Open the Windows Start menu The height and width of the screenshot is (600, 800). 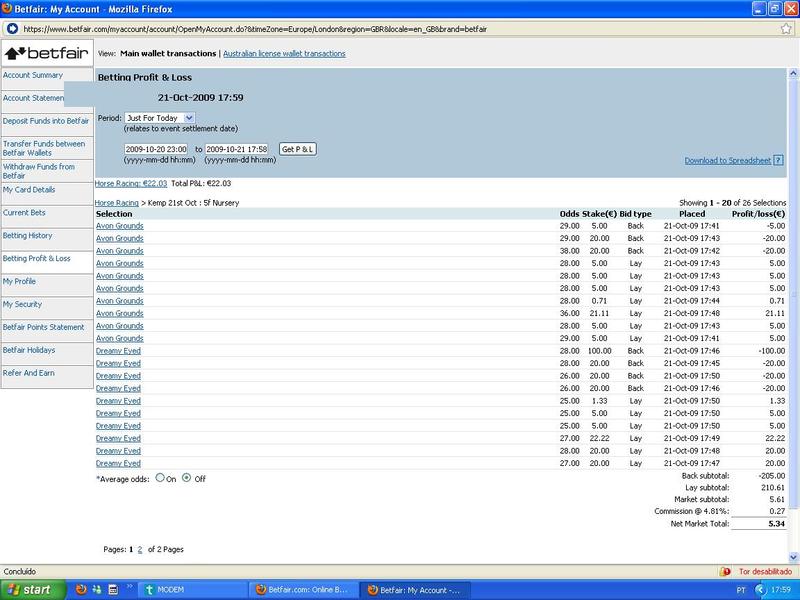(x=33, y=590)
